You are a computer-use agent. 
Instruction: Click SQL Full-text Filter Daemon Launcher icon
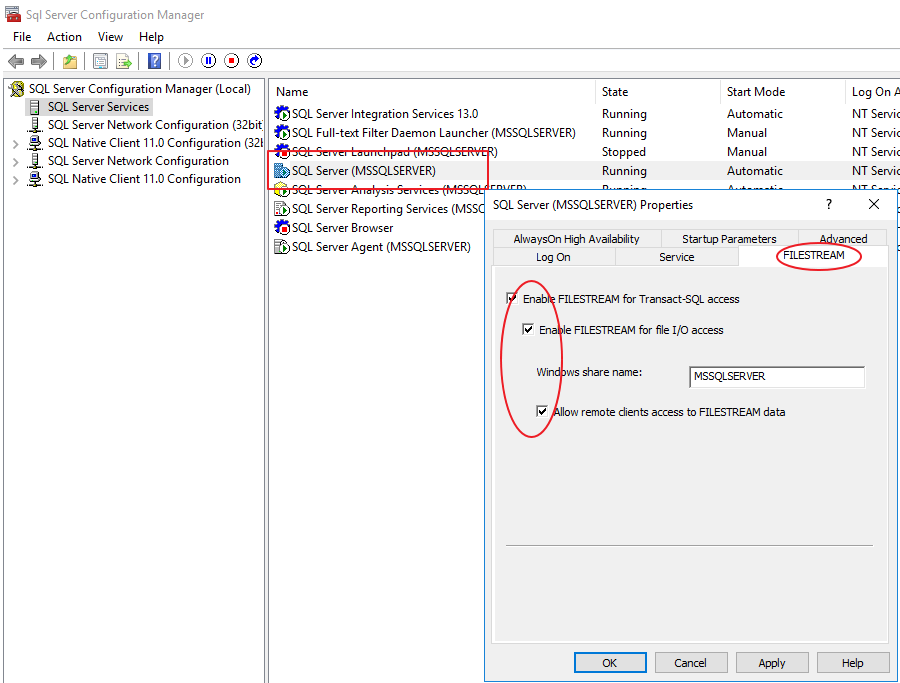[282, 133]
